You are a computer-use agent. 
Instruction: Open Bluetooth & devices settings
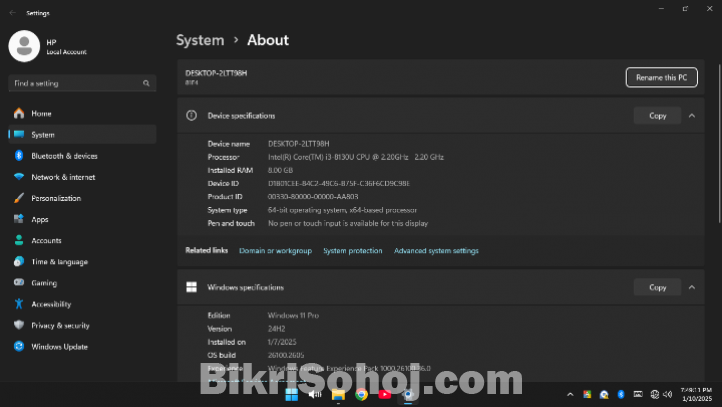click(82, 156)
